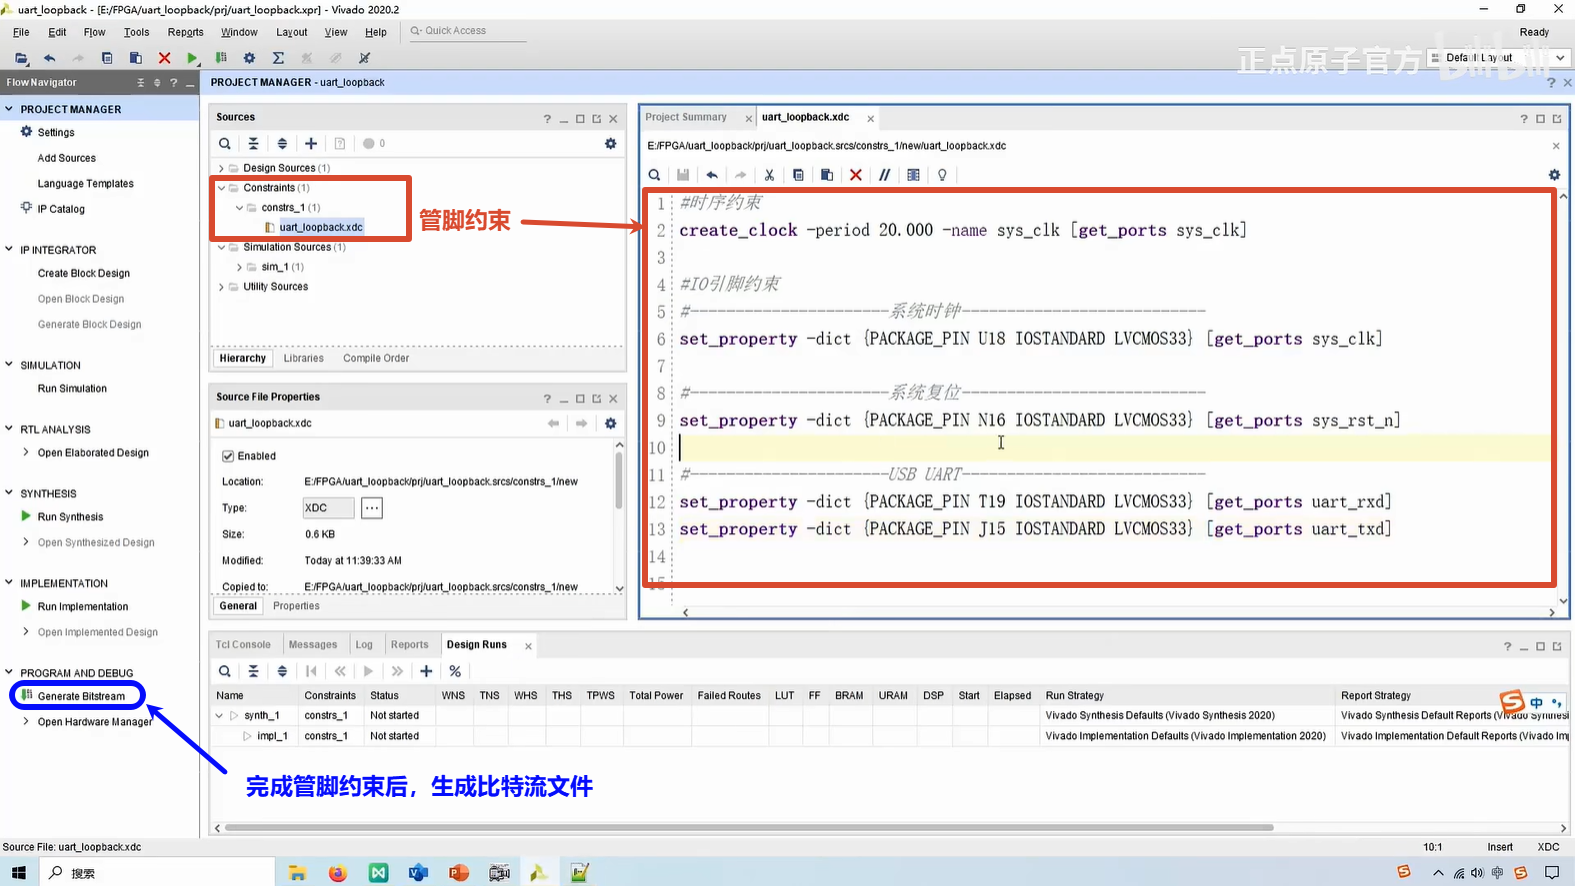
Task: Open the Sources panel settings gear
Action: 610,144
